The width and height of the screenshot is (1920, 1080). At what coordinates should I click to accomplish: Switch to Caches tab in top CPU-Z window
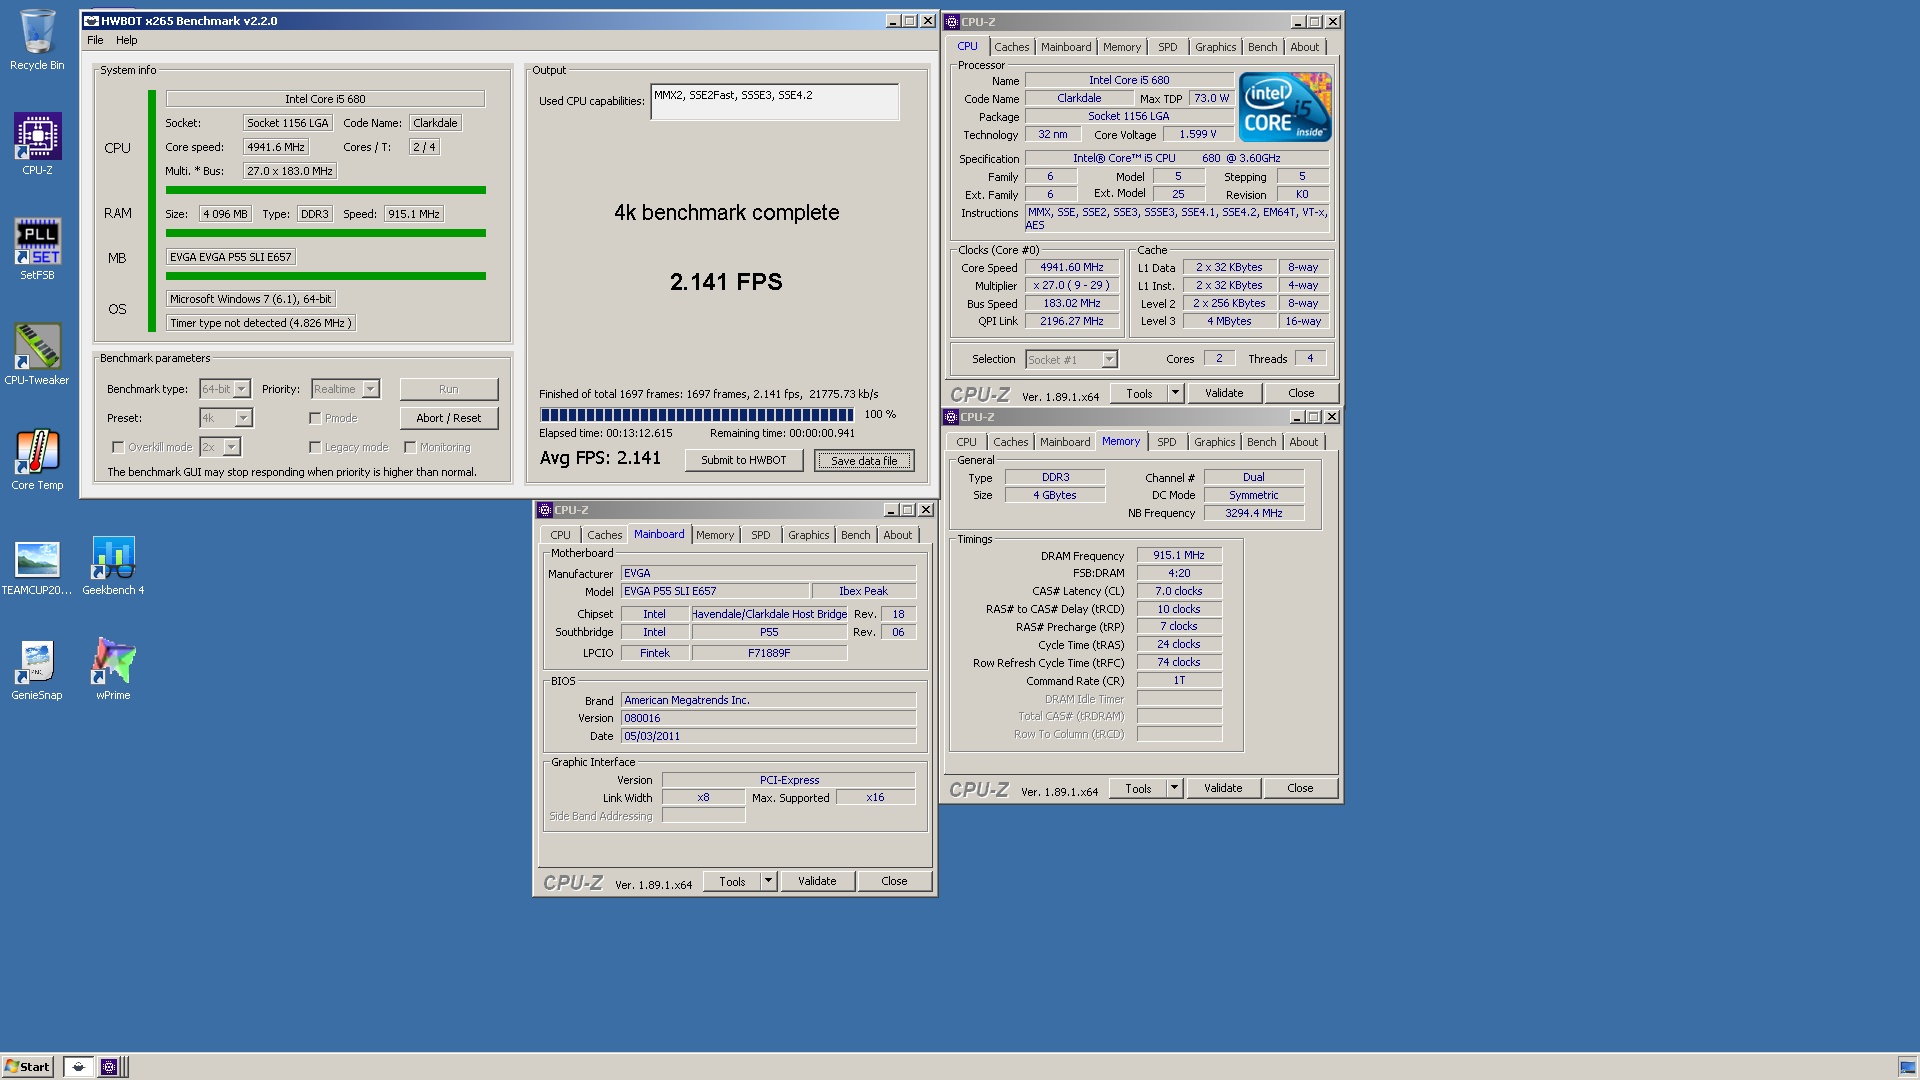1011,47
